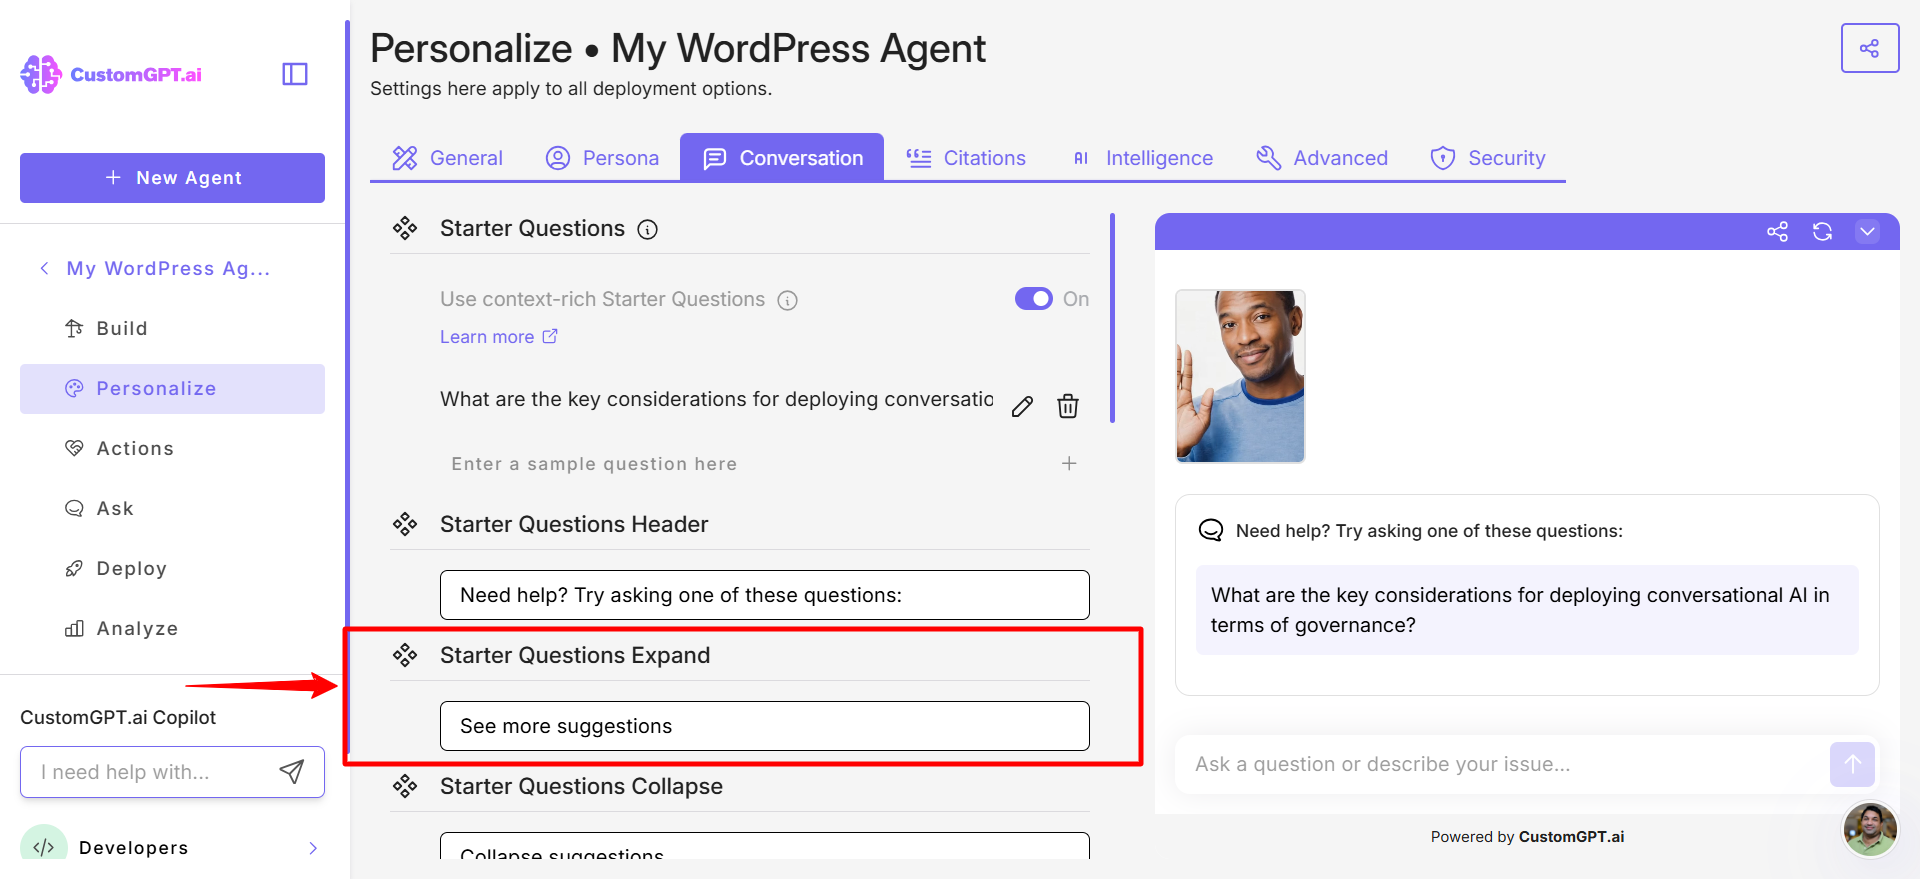Collapse the sidebar panel icon

pos(295,74)
